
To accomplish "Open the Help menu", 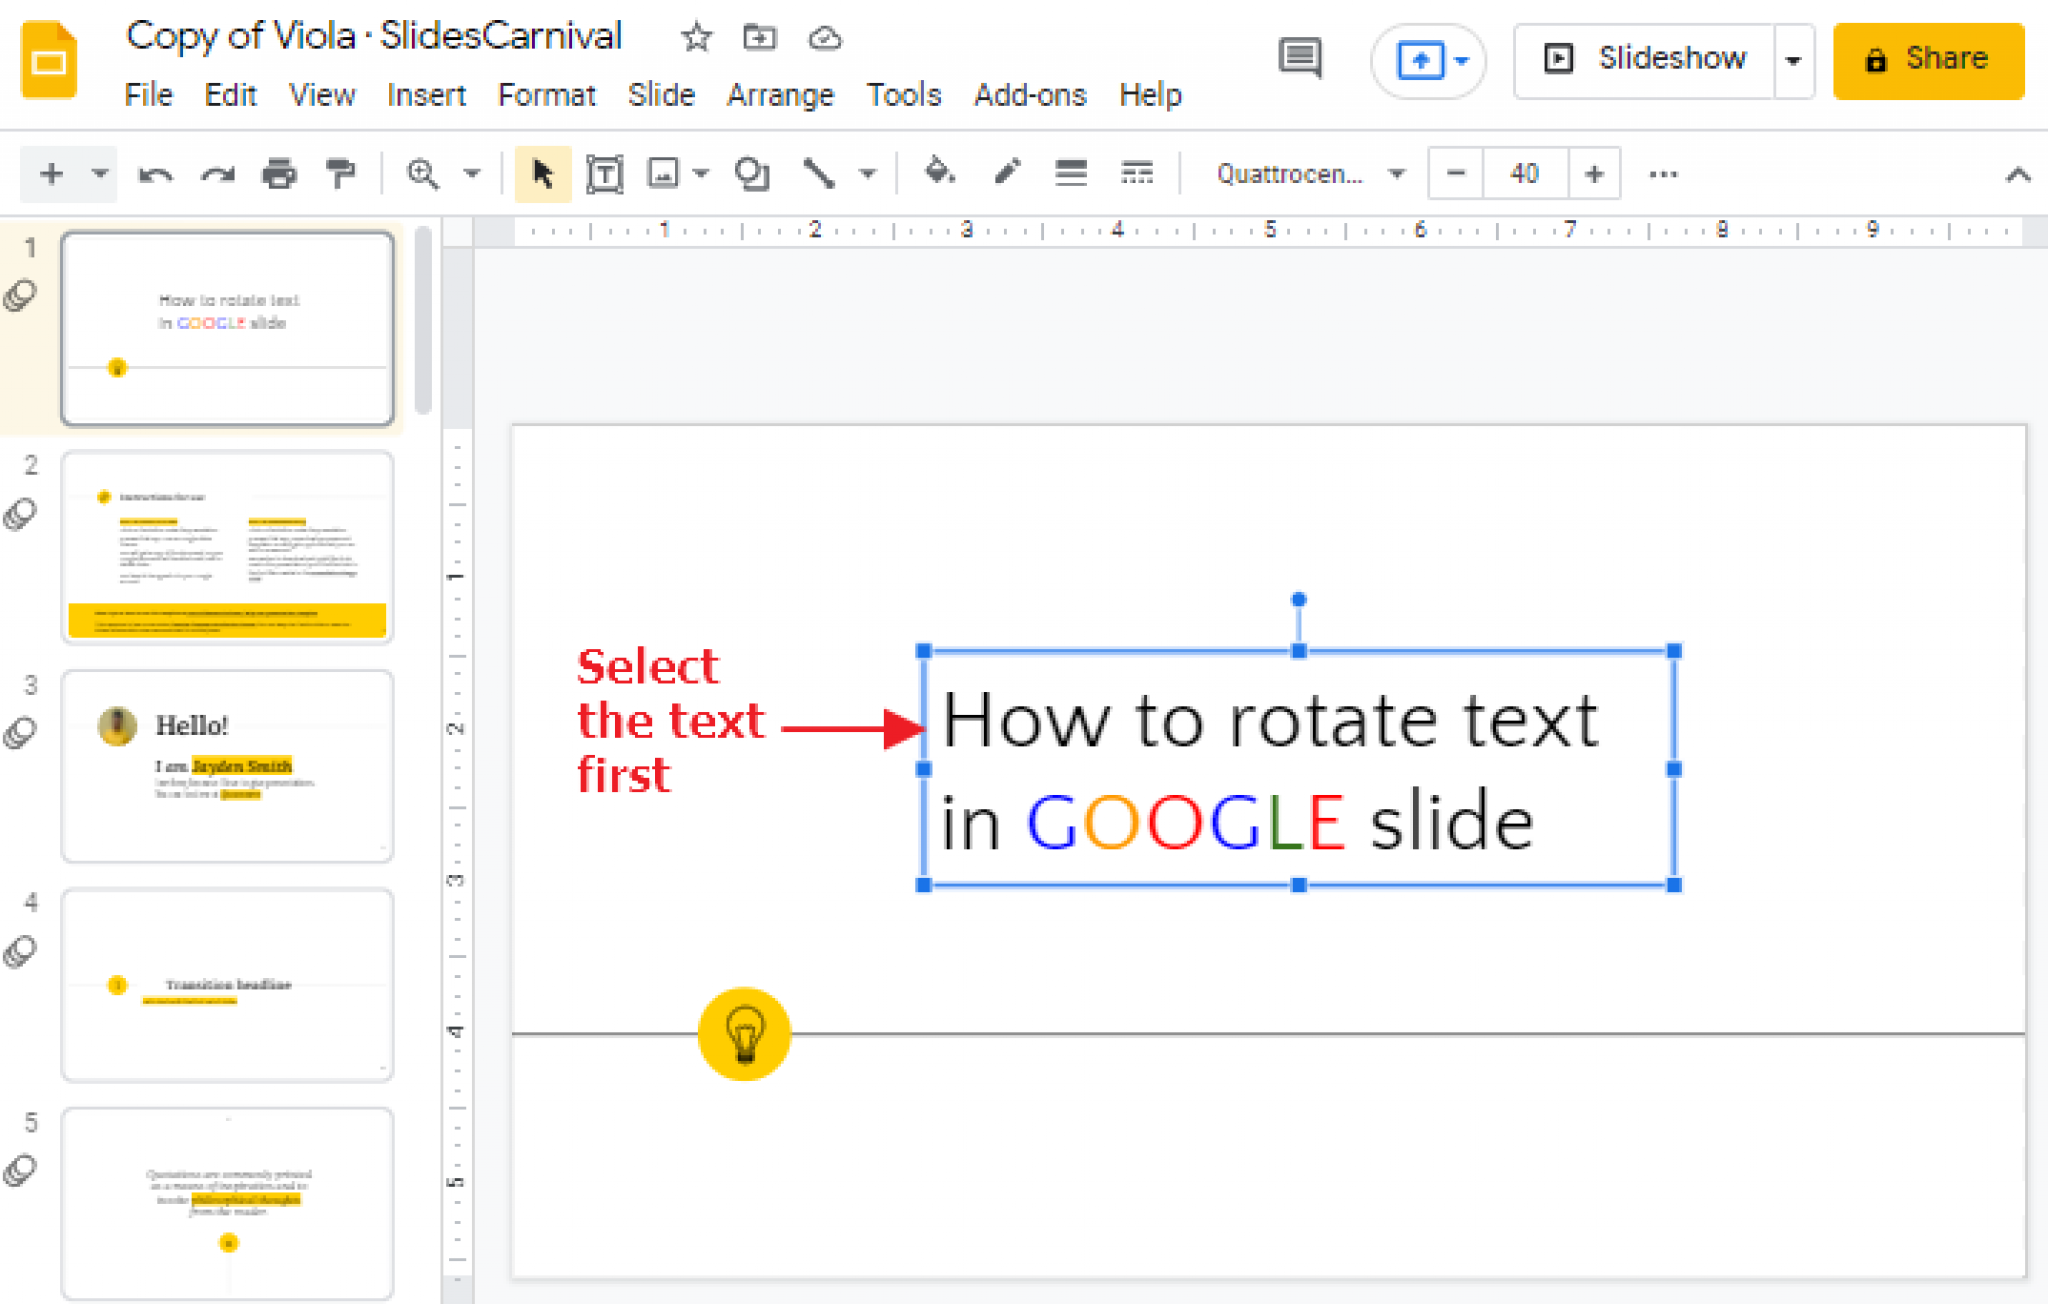I will (1150, 95).
